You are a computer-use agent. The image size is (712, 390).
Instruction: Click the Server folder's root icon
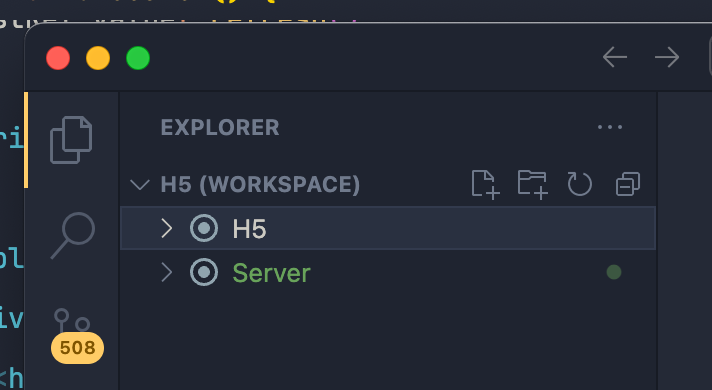(x=204, y=272)
